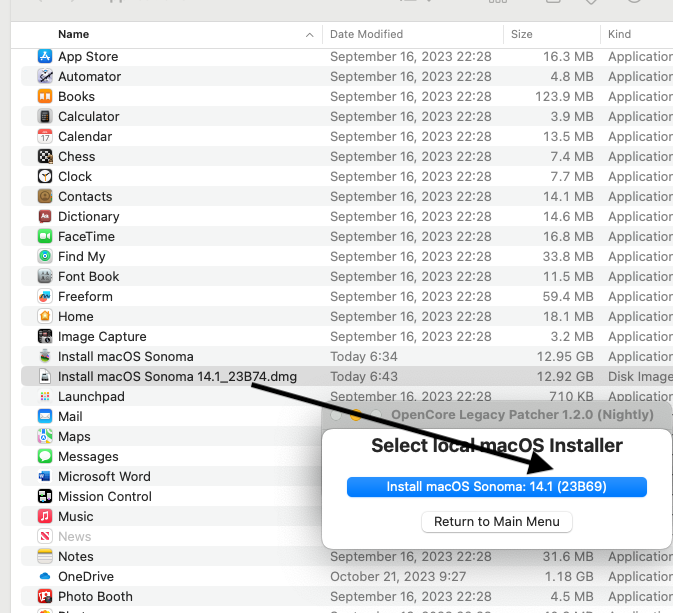The height and width of the screenshot is (613, 673).
Task: Select the 'Microsoft Word' row name
Action: (104, 476)
